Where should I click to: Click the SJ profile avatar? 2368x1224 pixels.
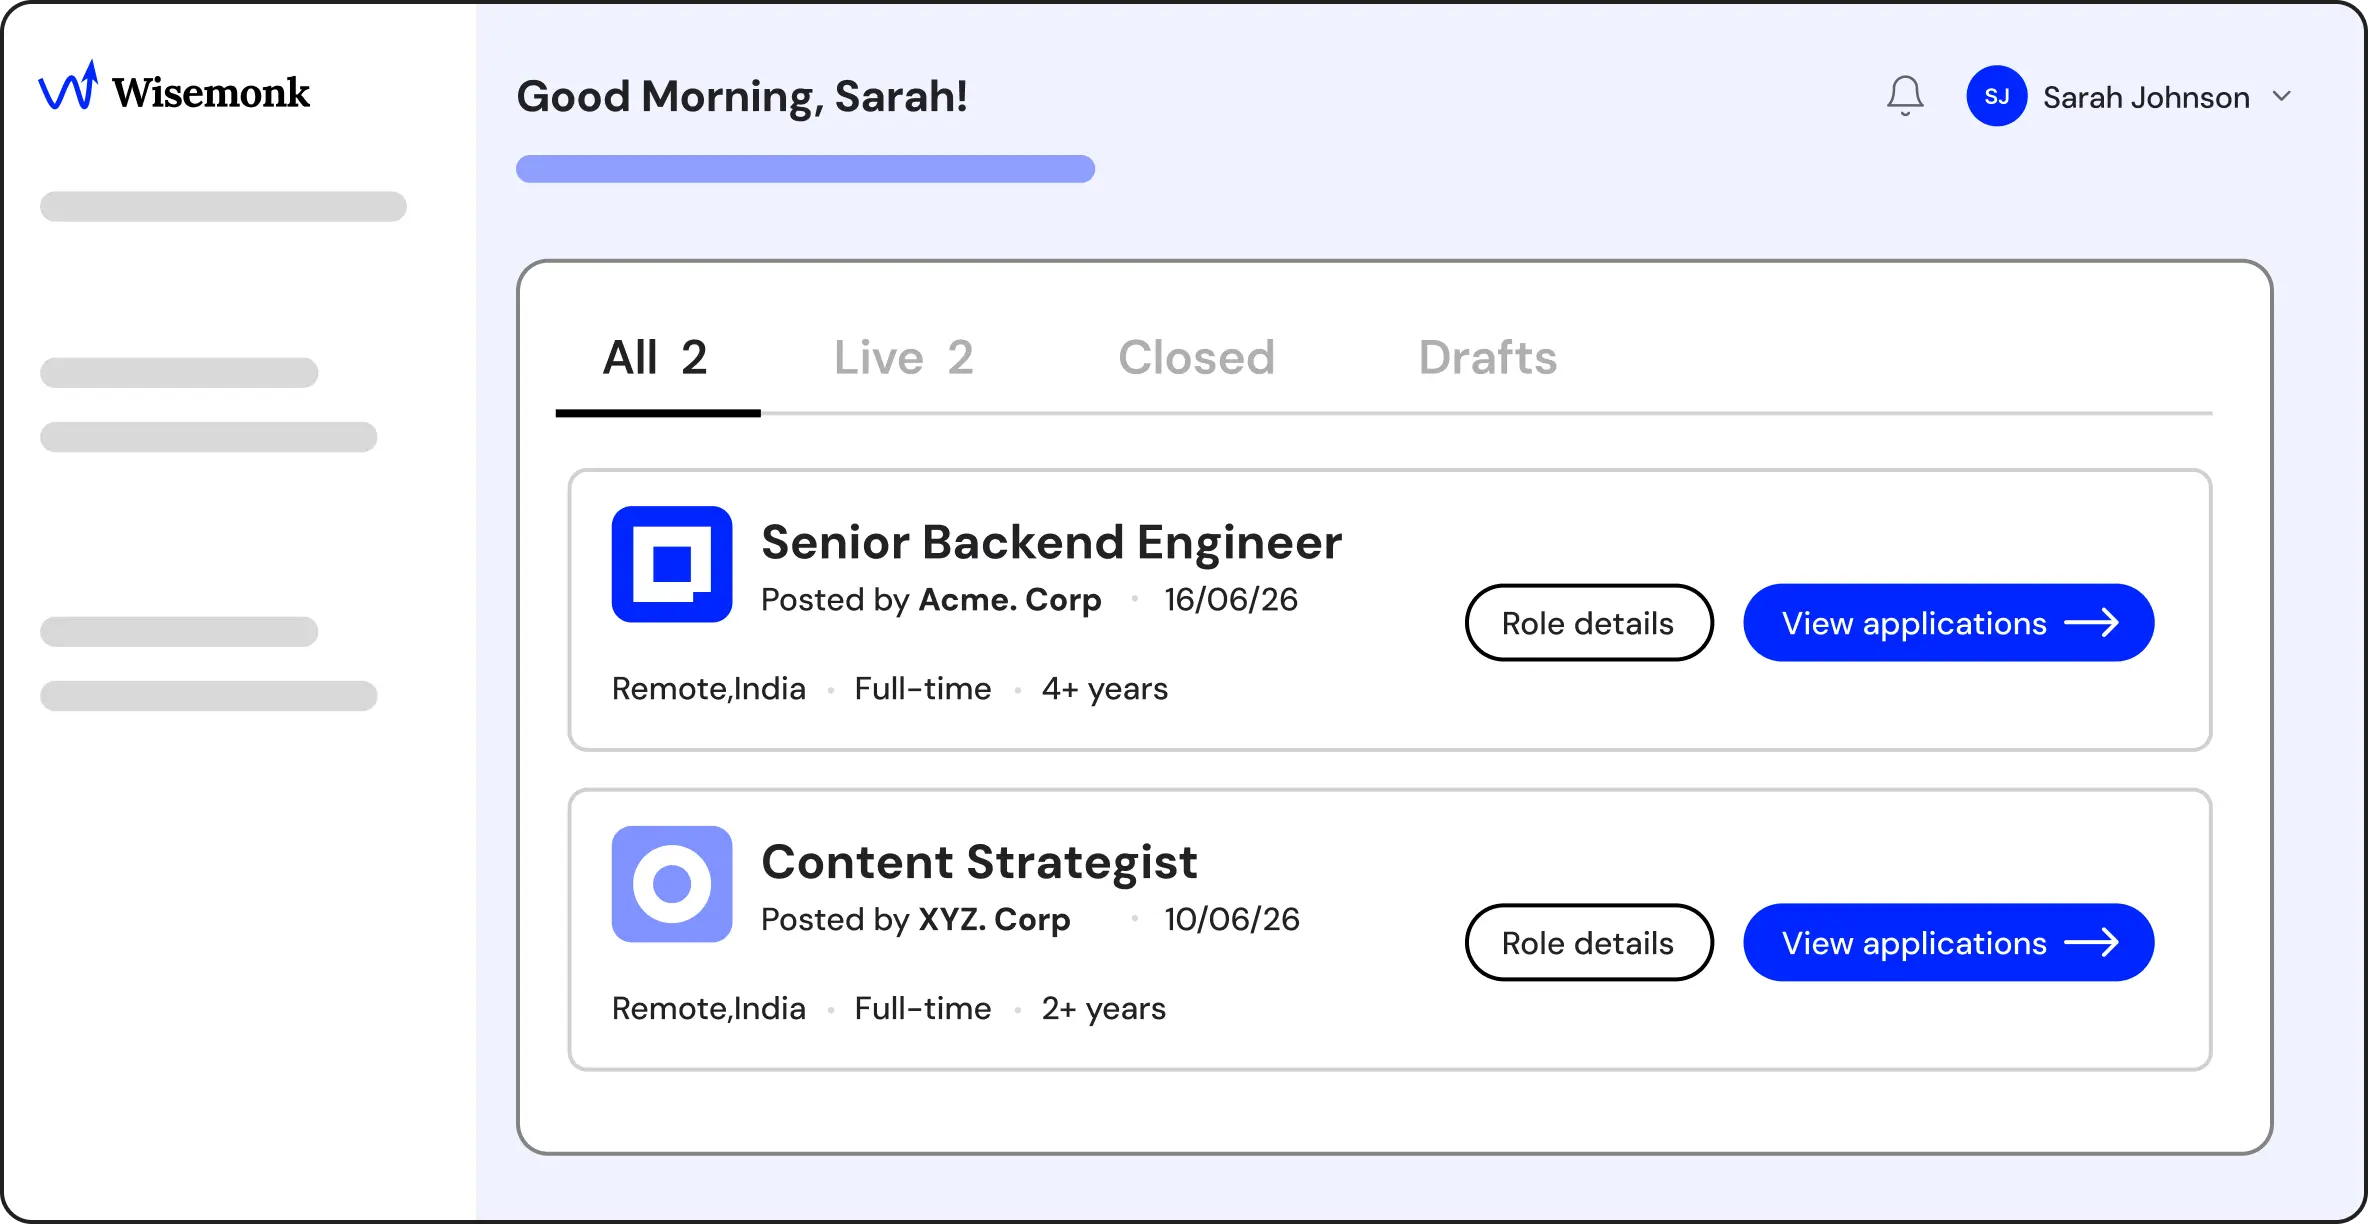[1996, 96]
